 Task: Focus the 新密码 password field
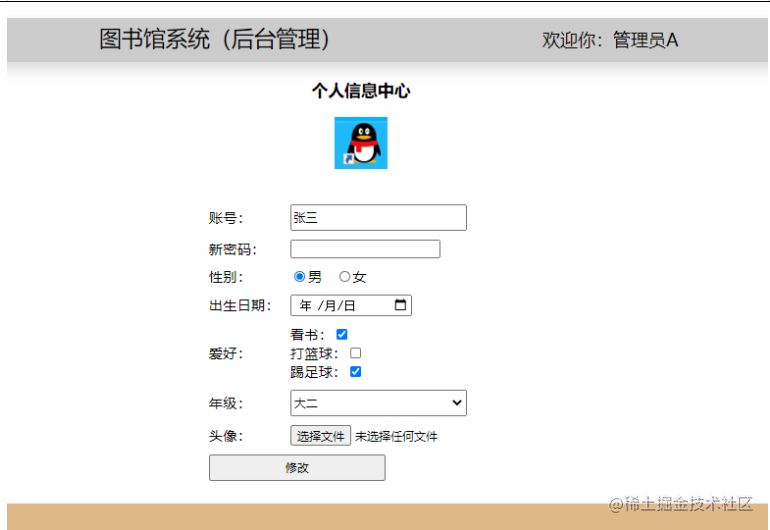pos(365,249)
